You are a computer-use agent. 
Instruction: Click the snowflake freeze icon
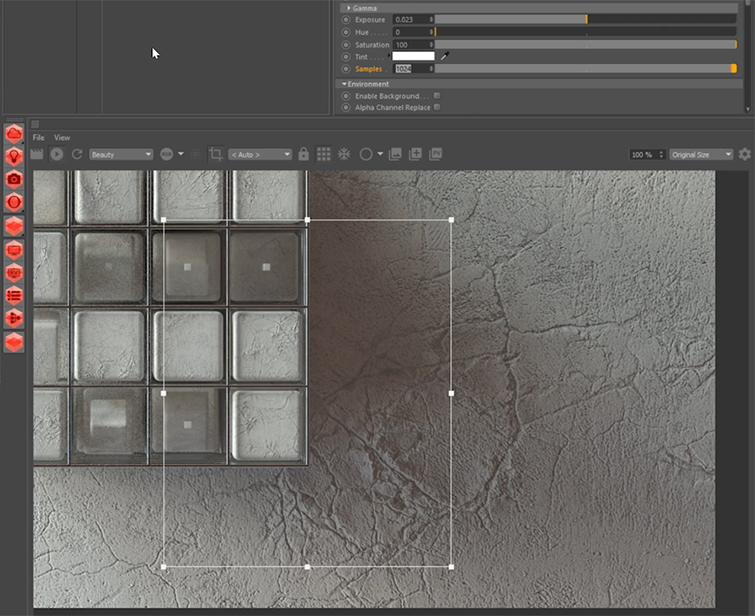point(343,154)
